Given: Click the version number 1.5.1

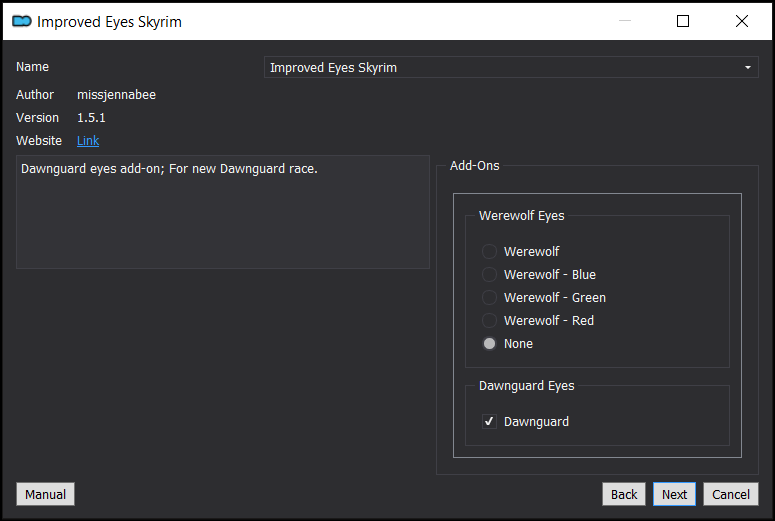Looking at the screenshot, I should [x=91, y=118].
